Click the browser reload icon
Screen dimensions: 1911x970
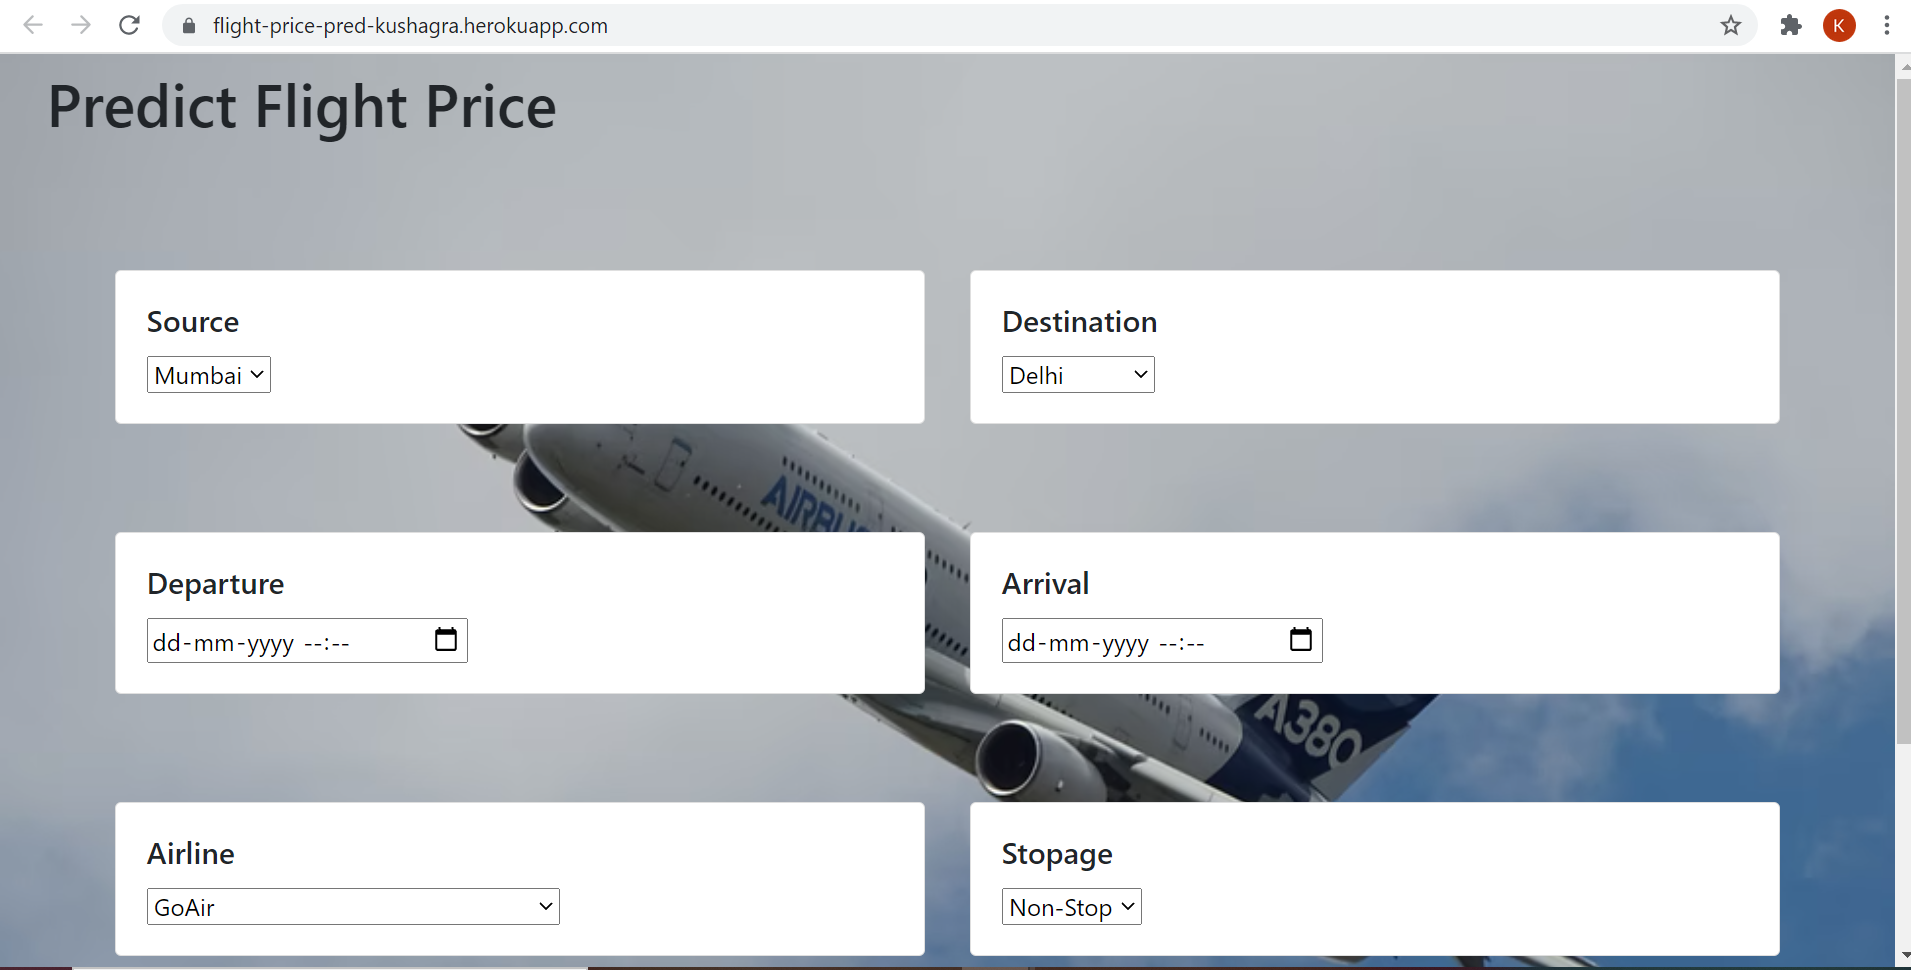pyautogui.click(x=129, y=25)
